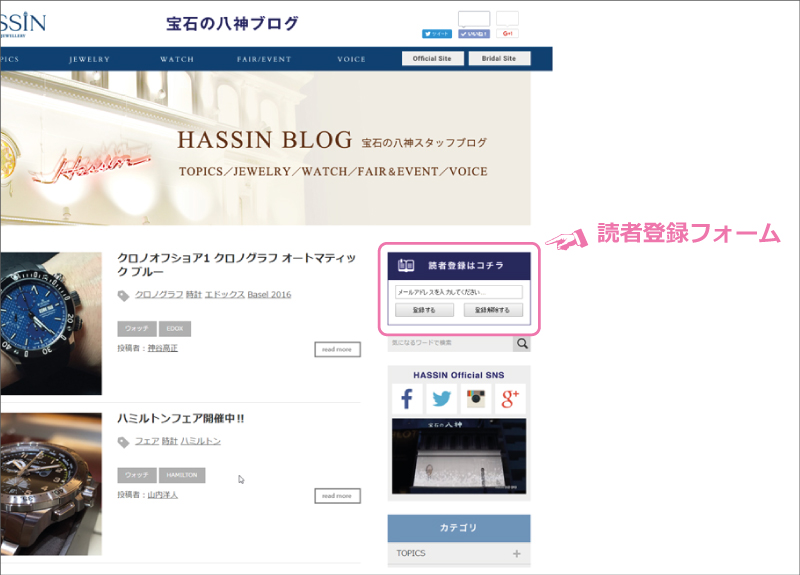The height and width of the screenshot is (575, 800).
Task: Click the store front photo under SNS
Action: coord(459,456)
